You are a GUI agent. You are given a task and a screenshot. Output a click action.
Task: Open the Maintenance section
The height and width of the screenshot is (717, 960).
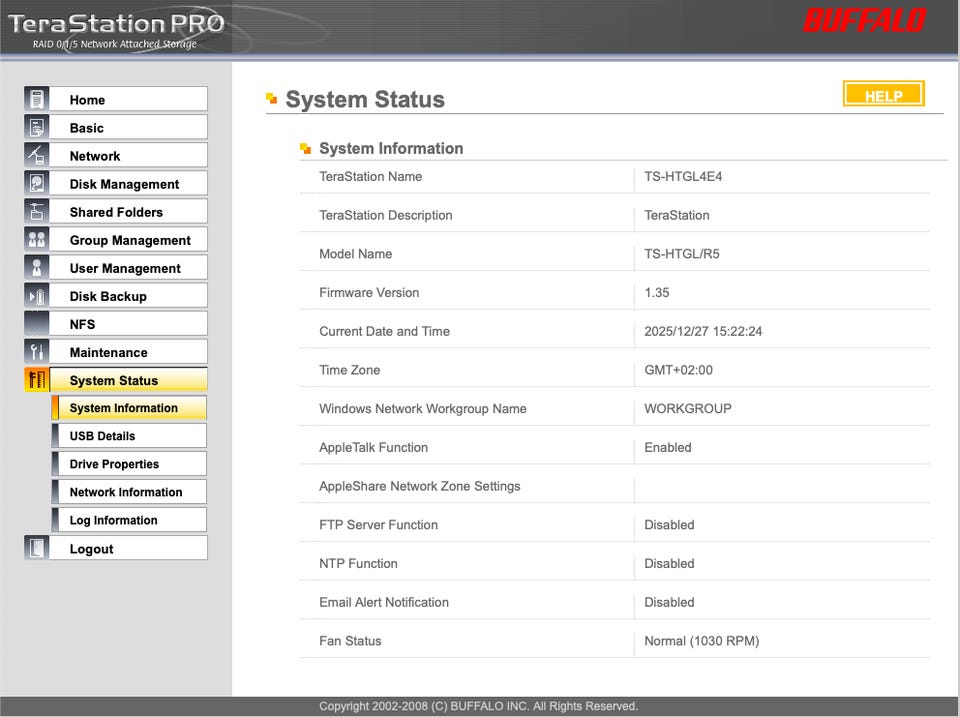[x=128, y=352]
